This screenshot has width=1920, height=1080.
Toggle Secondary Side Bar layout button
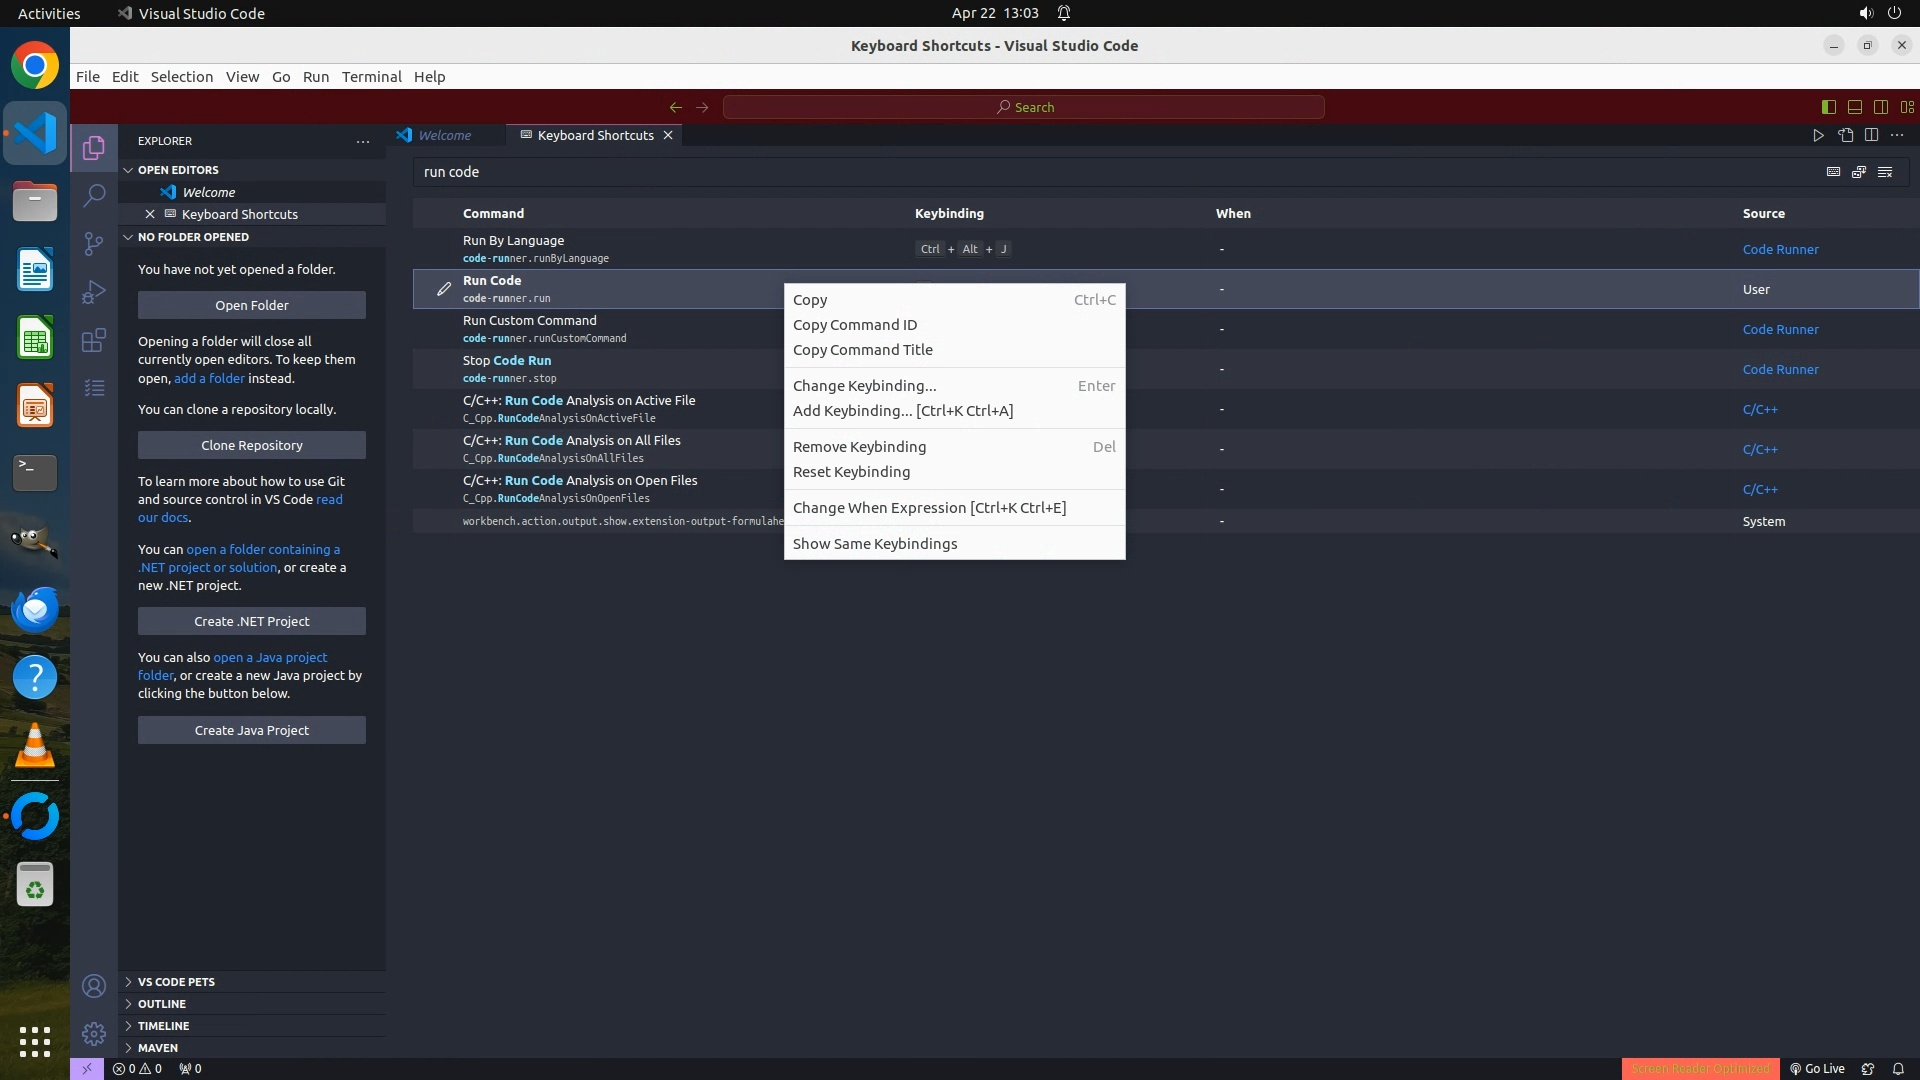coord(1880,107)
